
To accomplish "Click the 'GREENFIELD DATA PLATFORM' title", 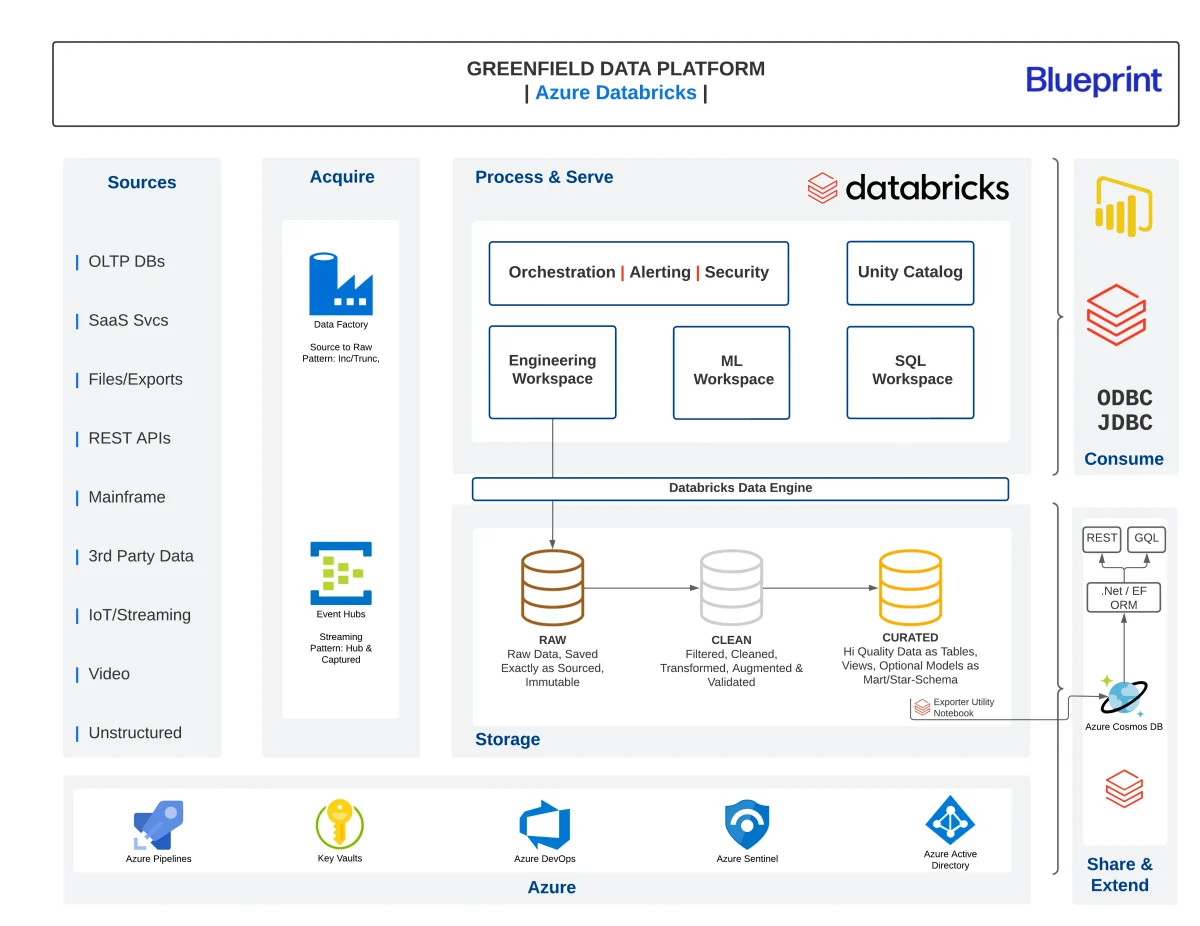I will (616, 69).
